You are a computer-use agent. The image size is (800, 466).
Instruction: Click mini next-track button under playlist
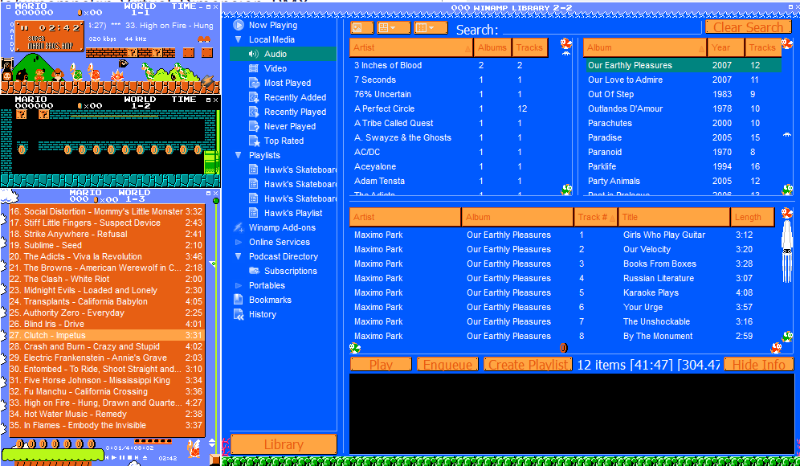click(137, 457)
